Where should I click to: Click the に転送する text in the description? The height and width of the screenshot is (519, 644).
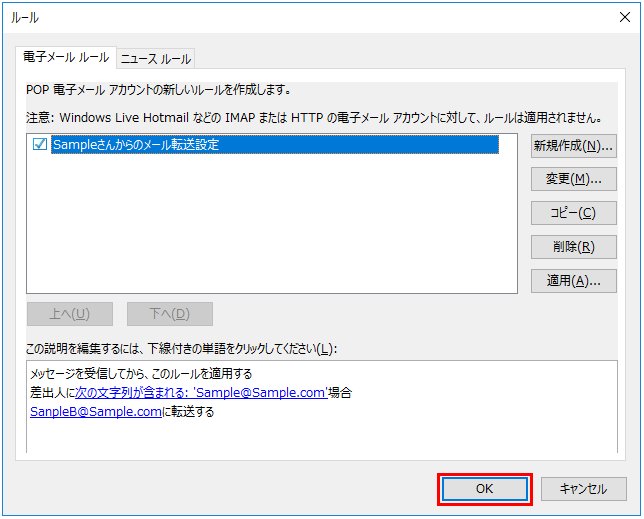188,411
